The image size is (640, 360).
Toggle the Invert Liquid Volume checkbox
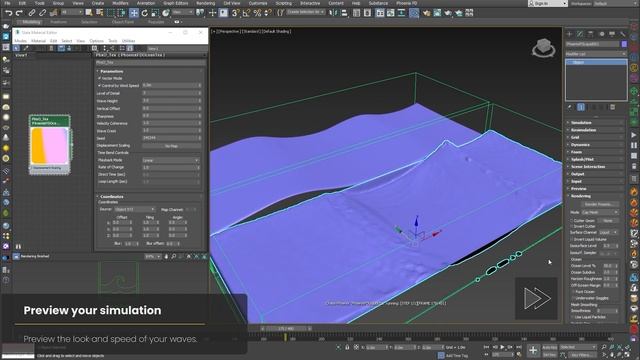point(572,239)
